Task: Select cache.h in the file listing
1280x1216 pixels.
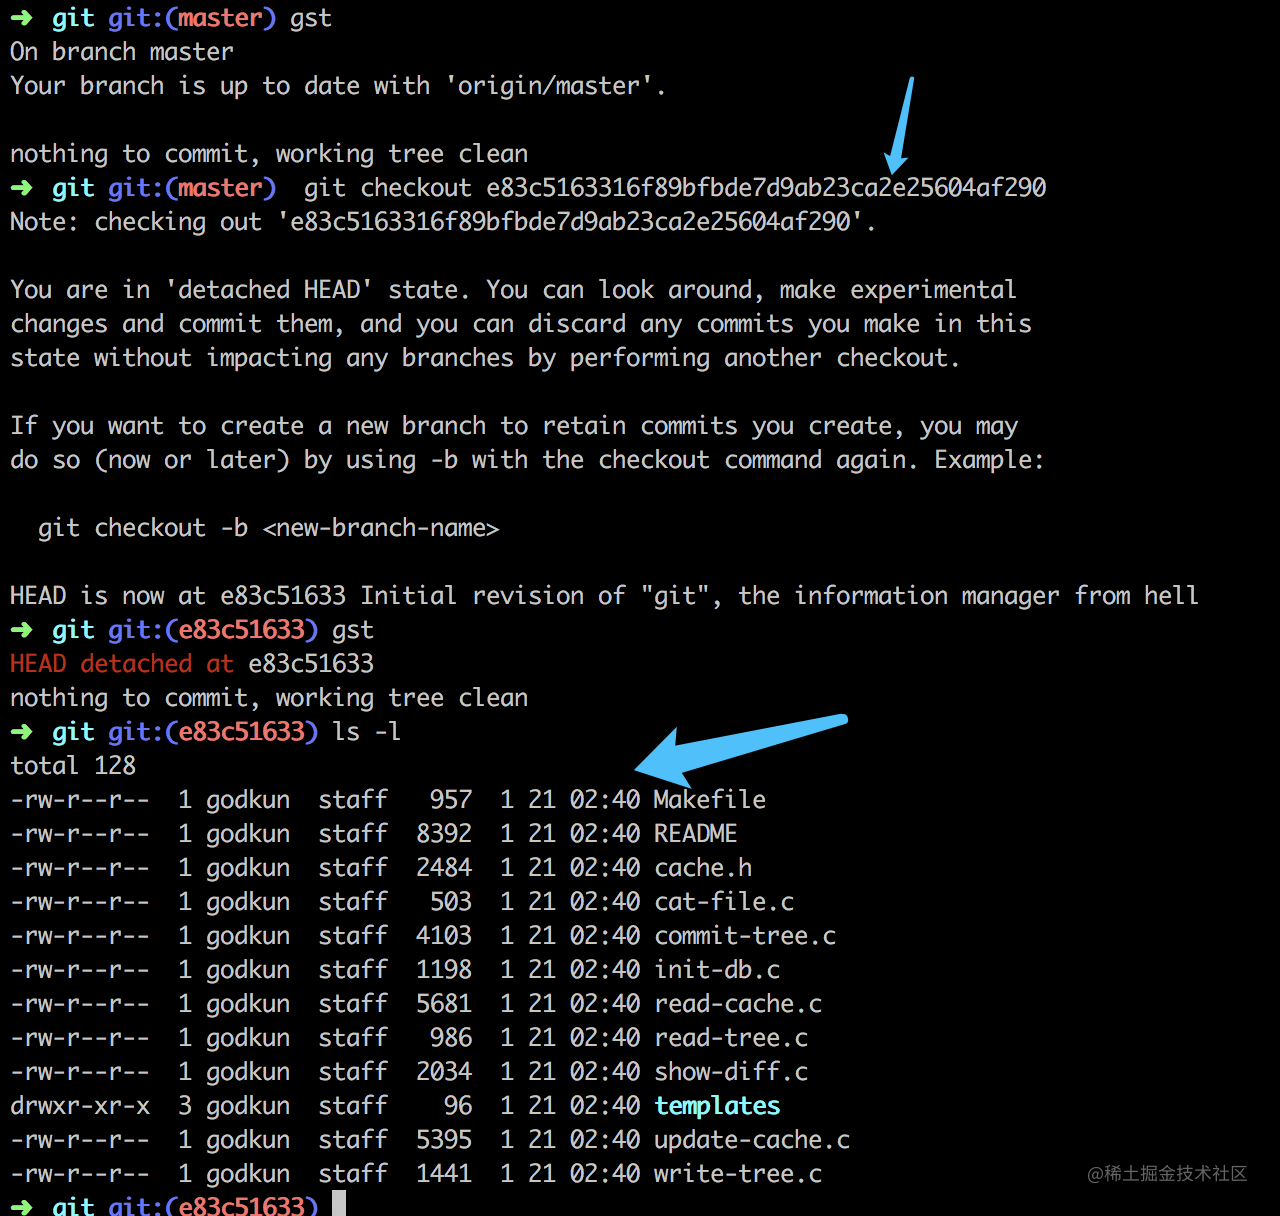Action: (x=703, y=867)
